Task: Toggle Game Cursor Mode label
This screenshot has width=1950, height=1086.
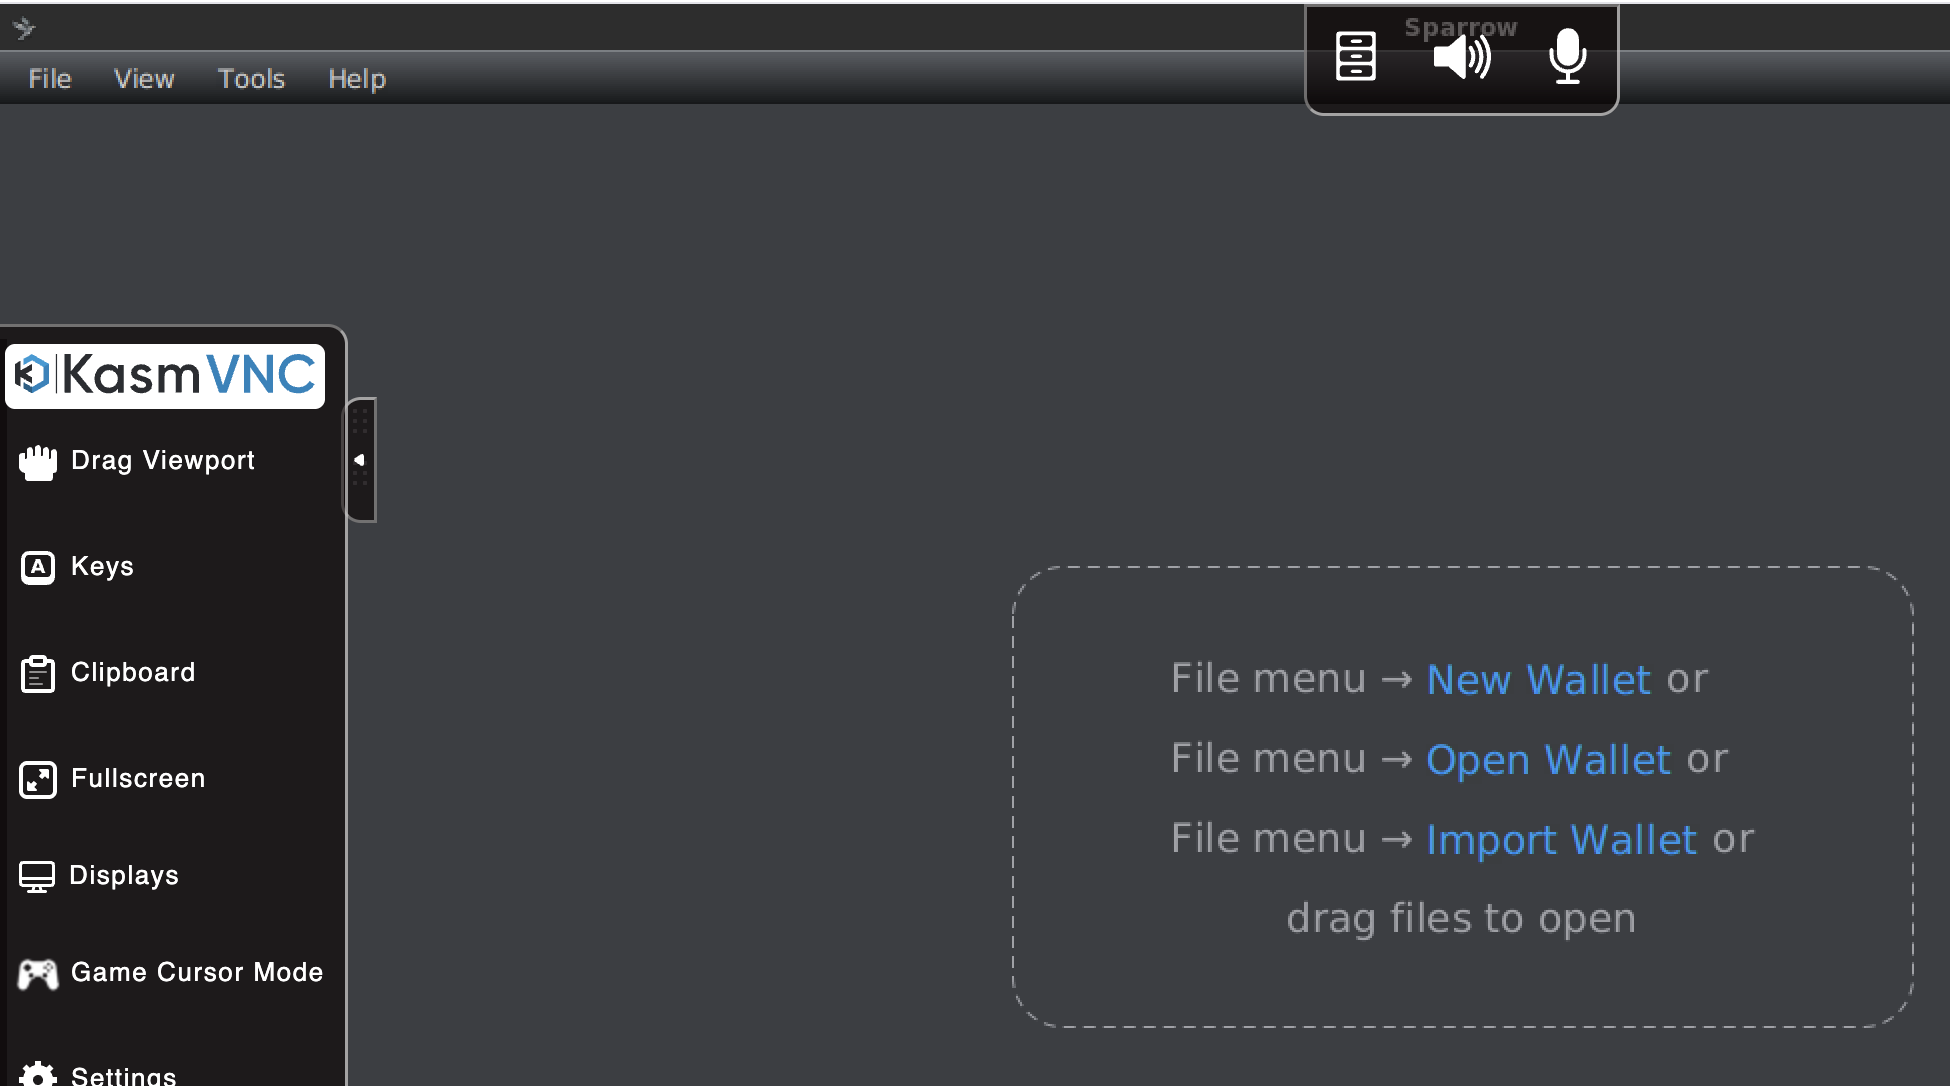Action: (x=197, y=972)
